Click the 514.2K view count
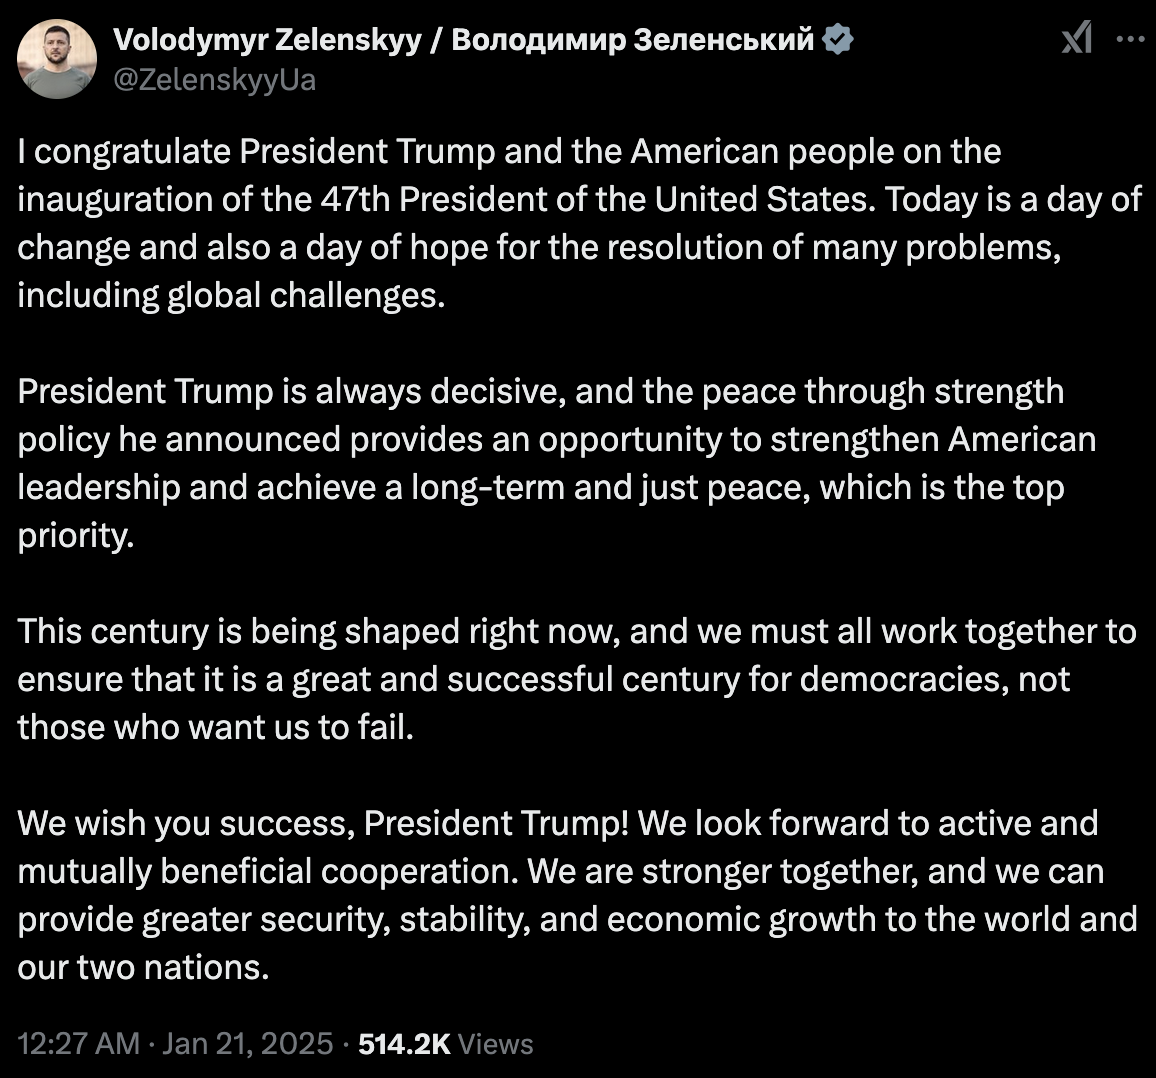Image resolution: width=1156 pixels, height=1078 pixels. tap(404, 1043)
